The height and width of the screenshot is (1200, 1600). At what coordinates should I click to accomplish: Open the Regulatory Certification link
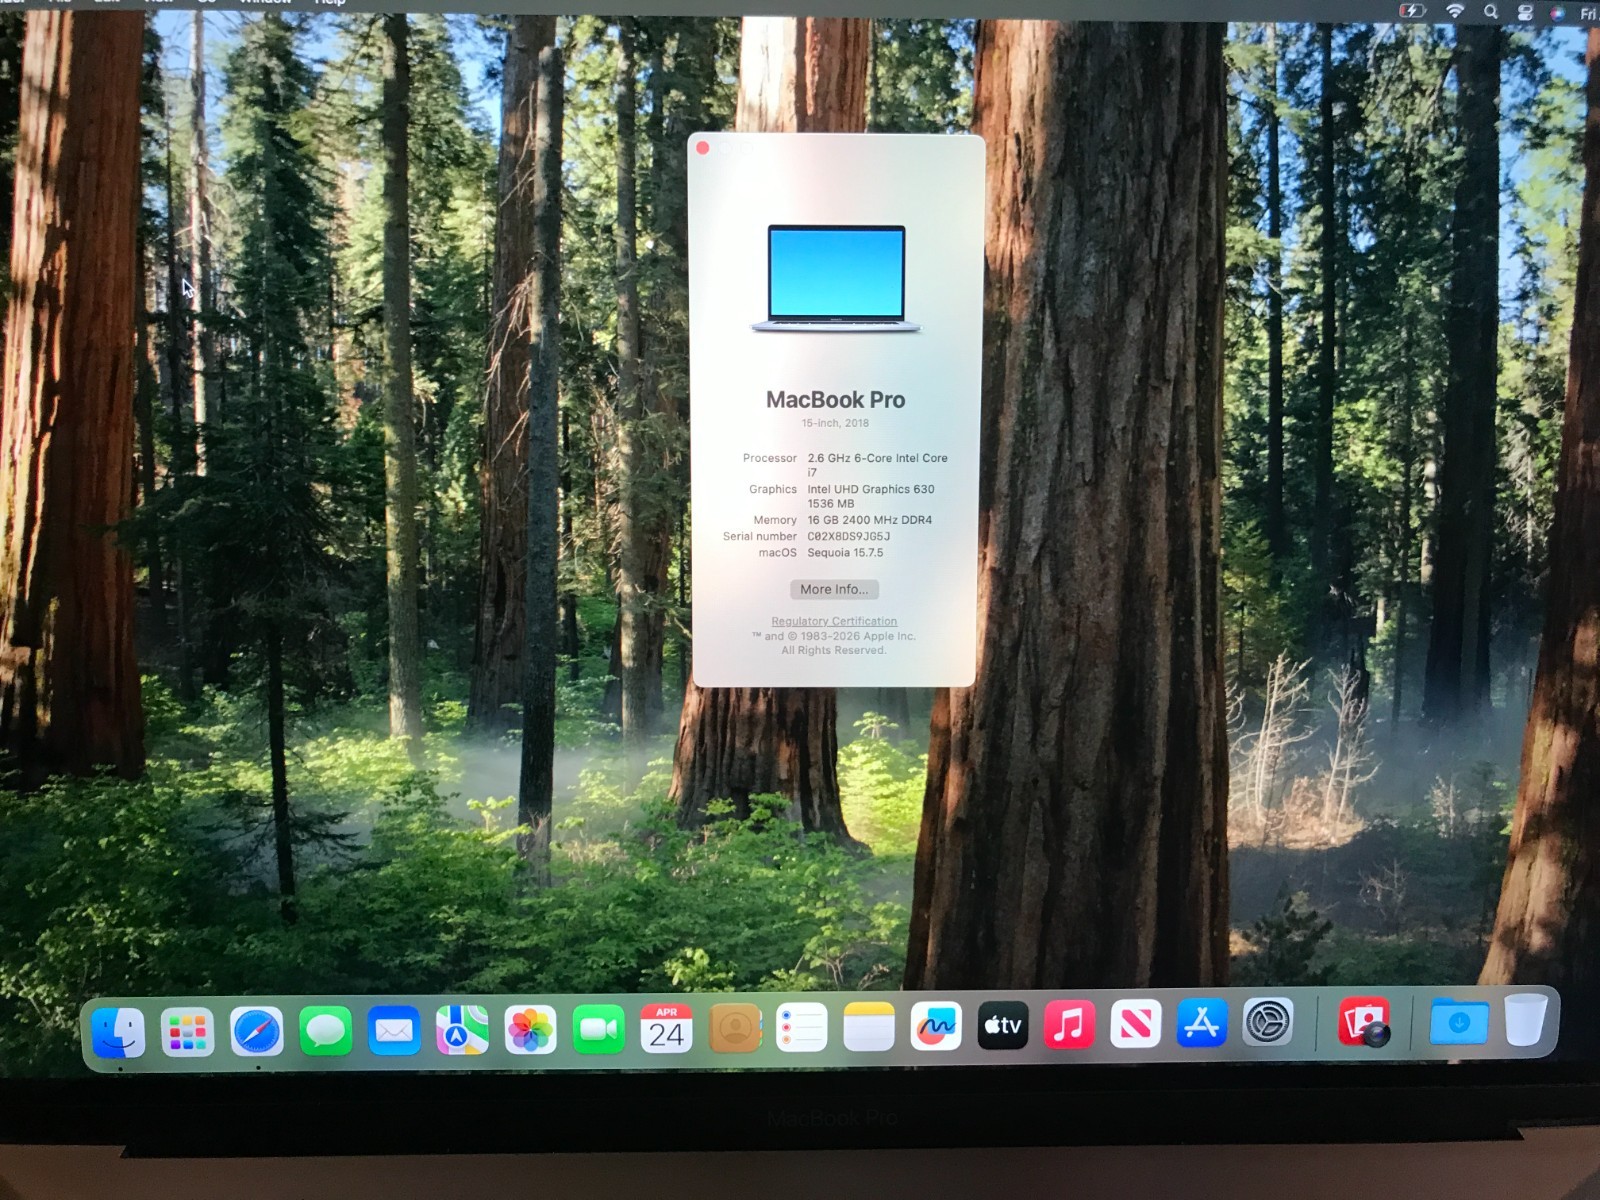[834, 621]
